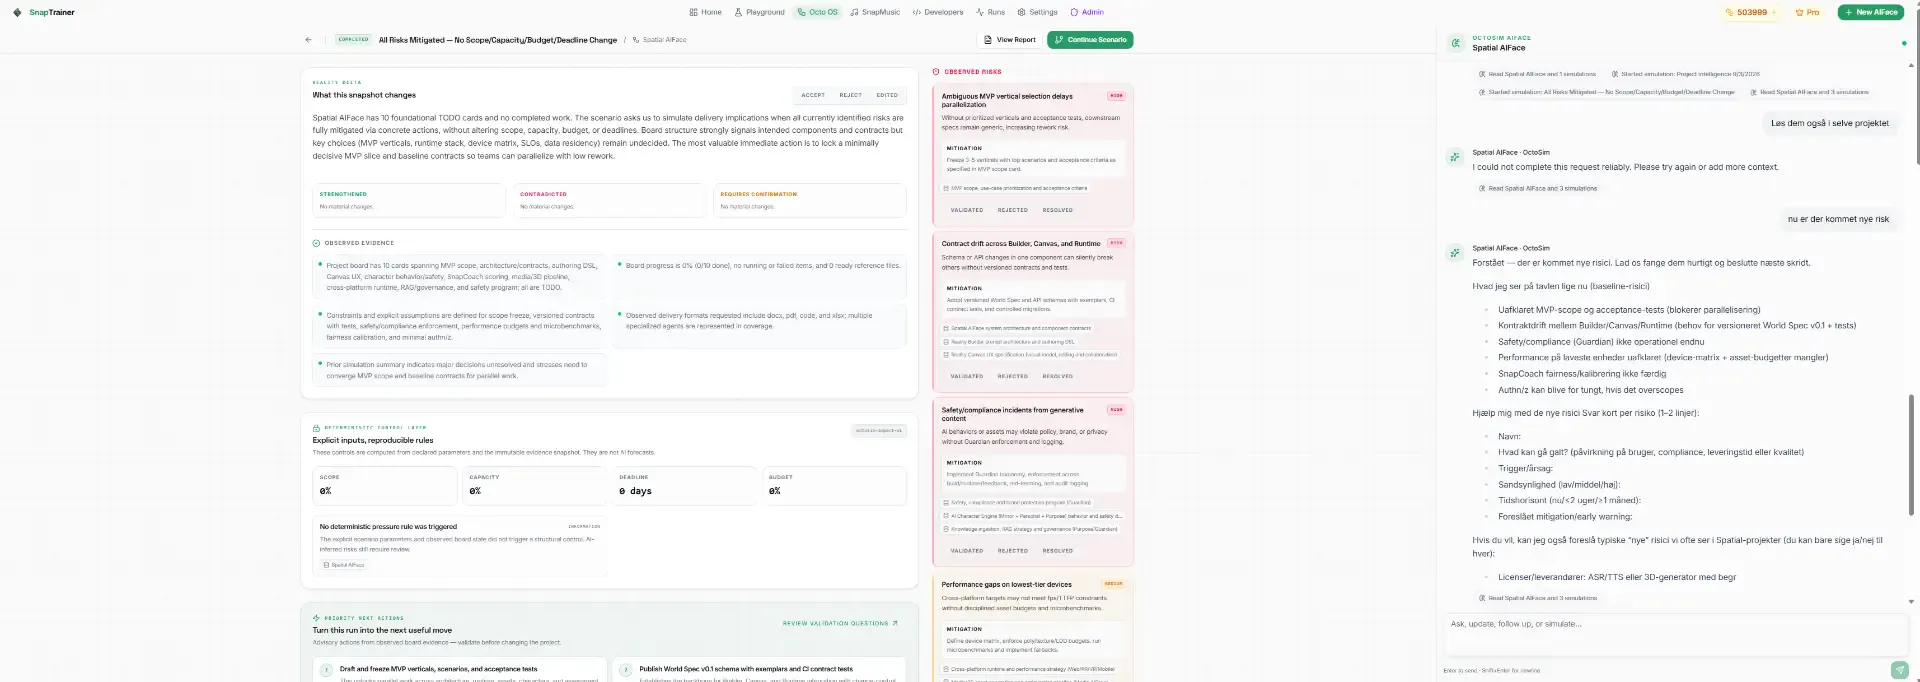Click the Spatial AIFace chip under deterministic rule
The height and width of the screenshot is (682, 1920).
click(344, 565)
